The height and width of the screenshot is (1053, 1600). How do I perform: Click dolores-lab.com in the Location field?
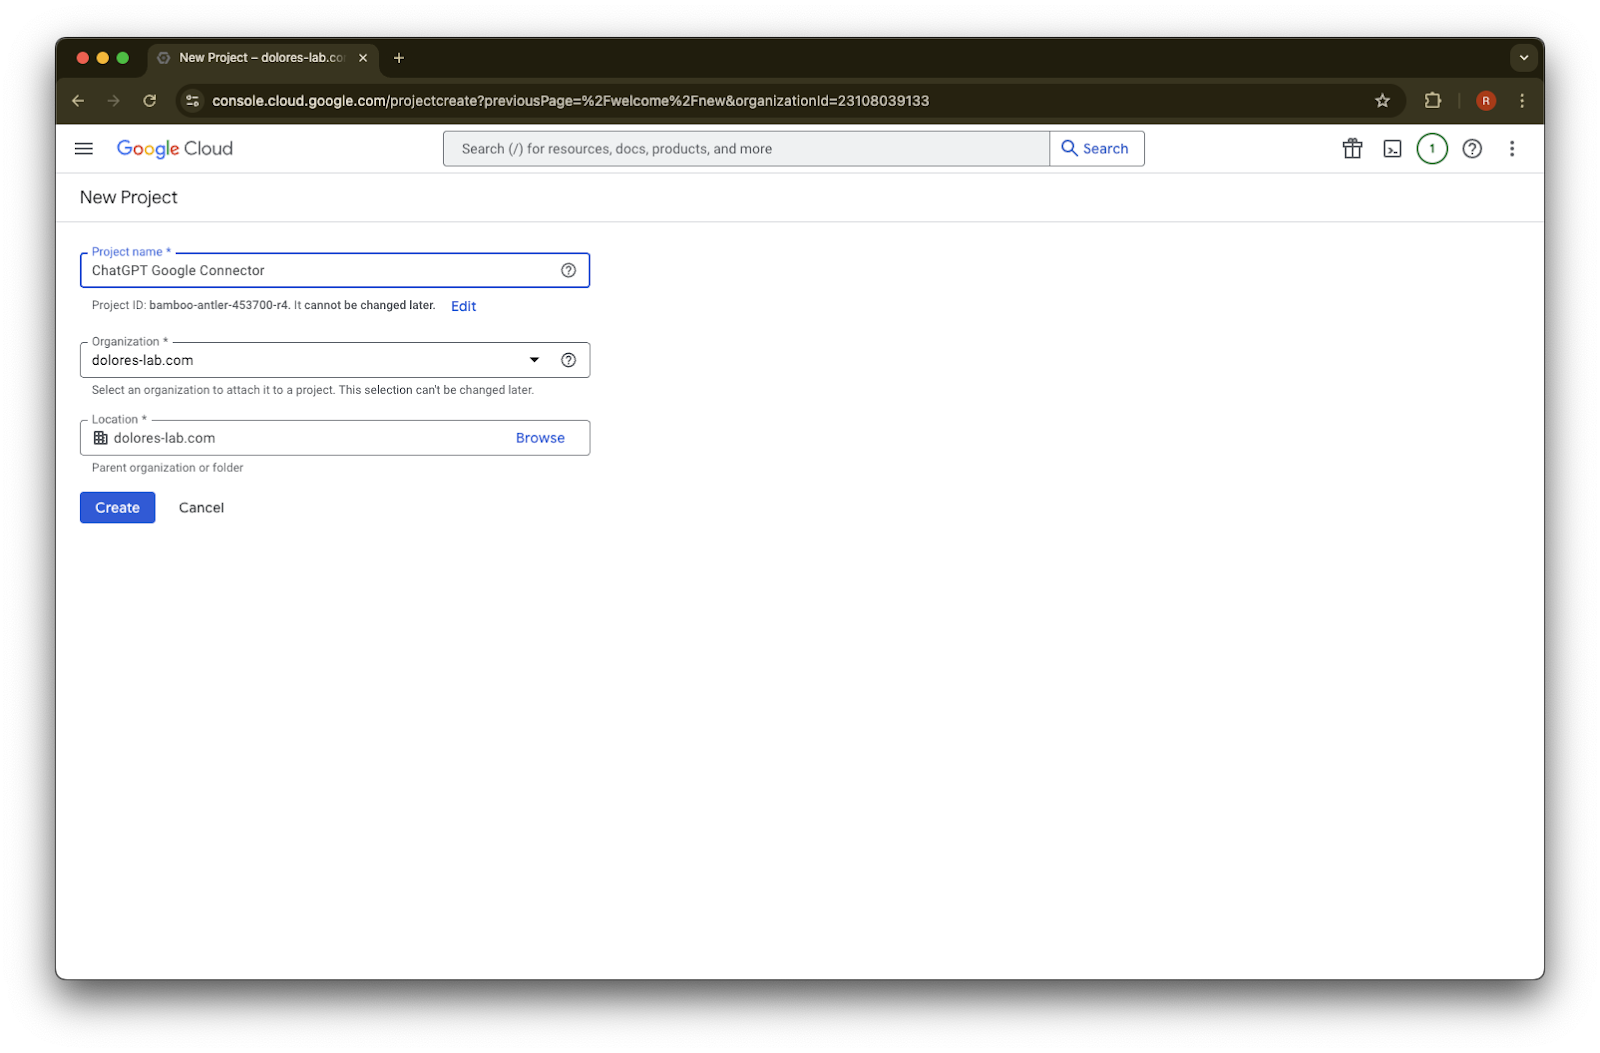pyautogui.click(x=165, y=438)
